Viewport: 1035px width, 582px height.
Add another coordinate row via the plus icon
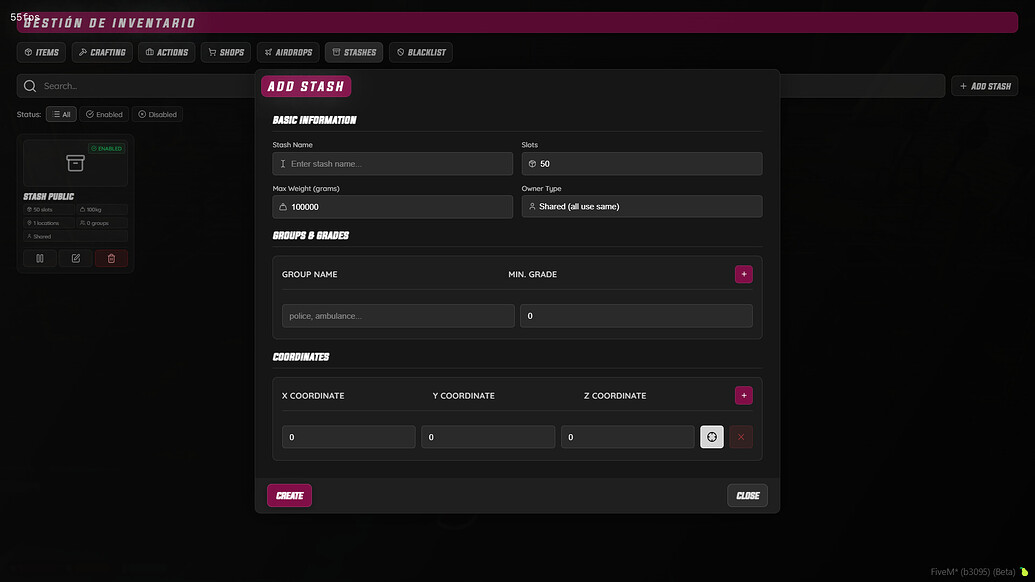[x=743, y=395]
